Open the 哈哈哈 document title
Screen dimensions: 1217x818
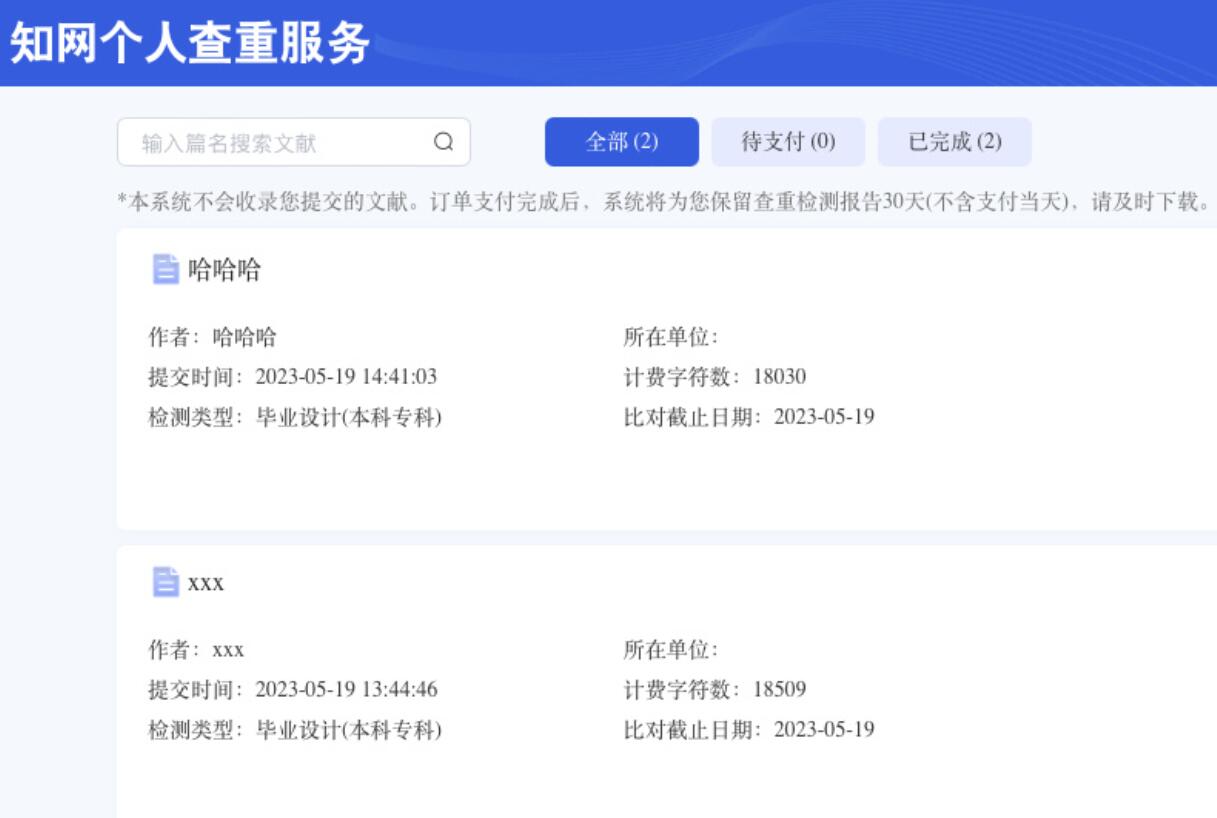click(225, 269)
